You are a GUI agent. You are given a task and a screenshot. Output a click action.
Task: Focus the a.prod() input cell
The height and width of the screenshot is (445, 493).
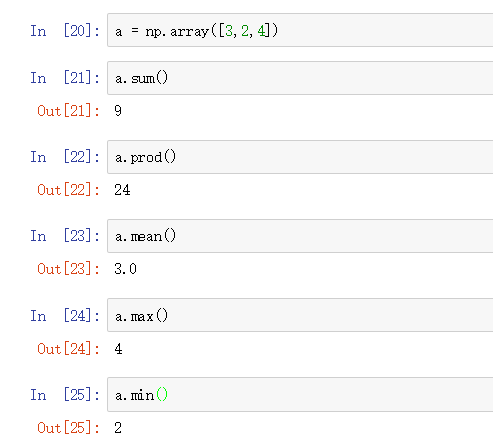[300, 157]
